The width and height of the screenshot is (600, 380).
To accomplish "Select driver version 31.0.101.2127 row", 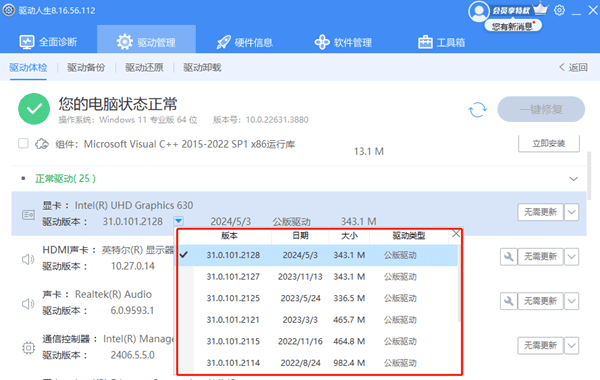I will (318, 277).
